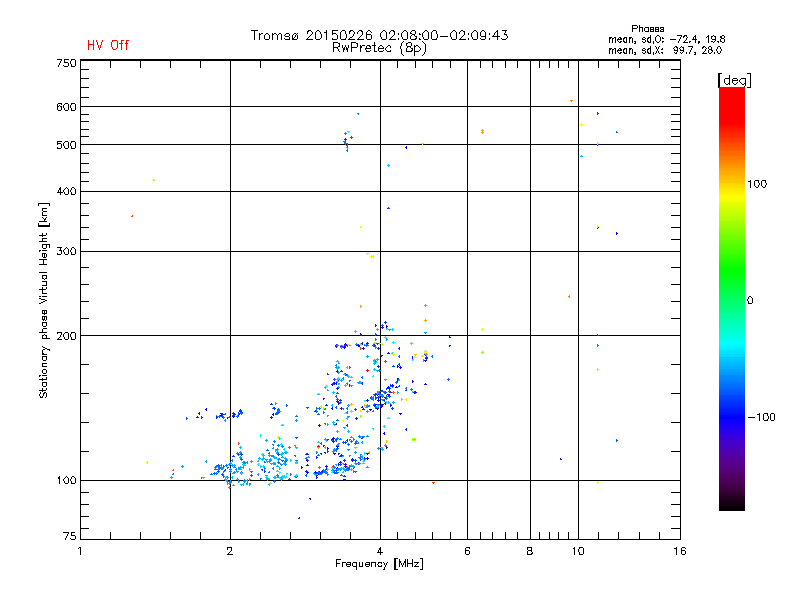
Task: Click the 2 MHz frequency tick label
Action: pos(230,551)
